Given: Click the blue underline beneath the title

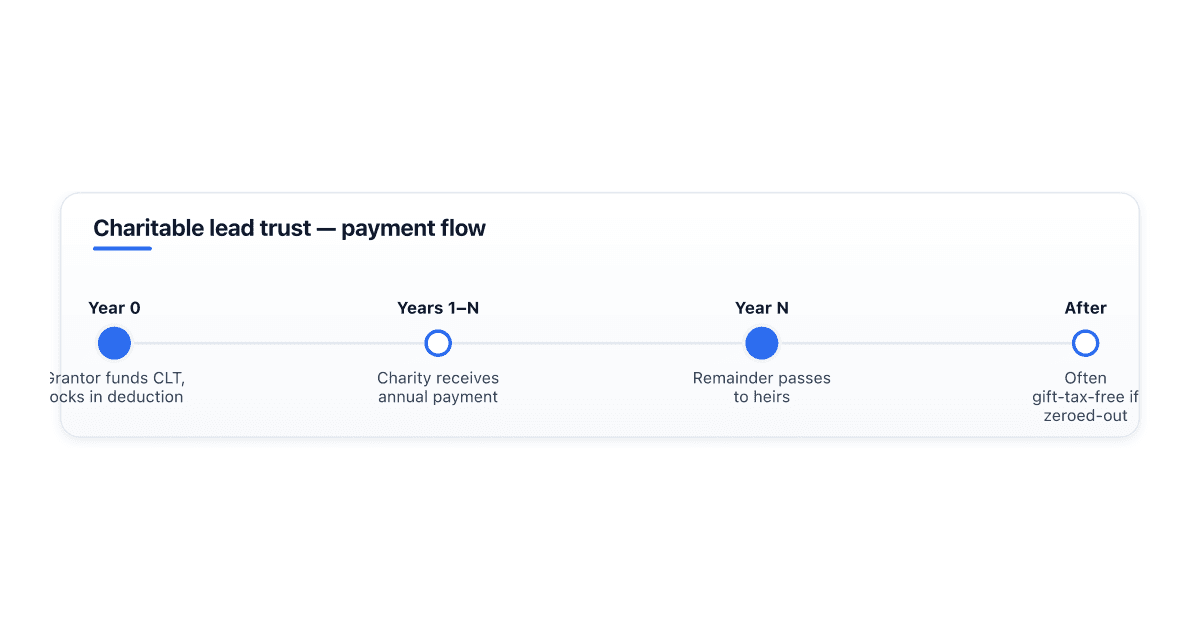Looking at the screenshot, I should (x=122, y=249).
